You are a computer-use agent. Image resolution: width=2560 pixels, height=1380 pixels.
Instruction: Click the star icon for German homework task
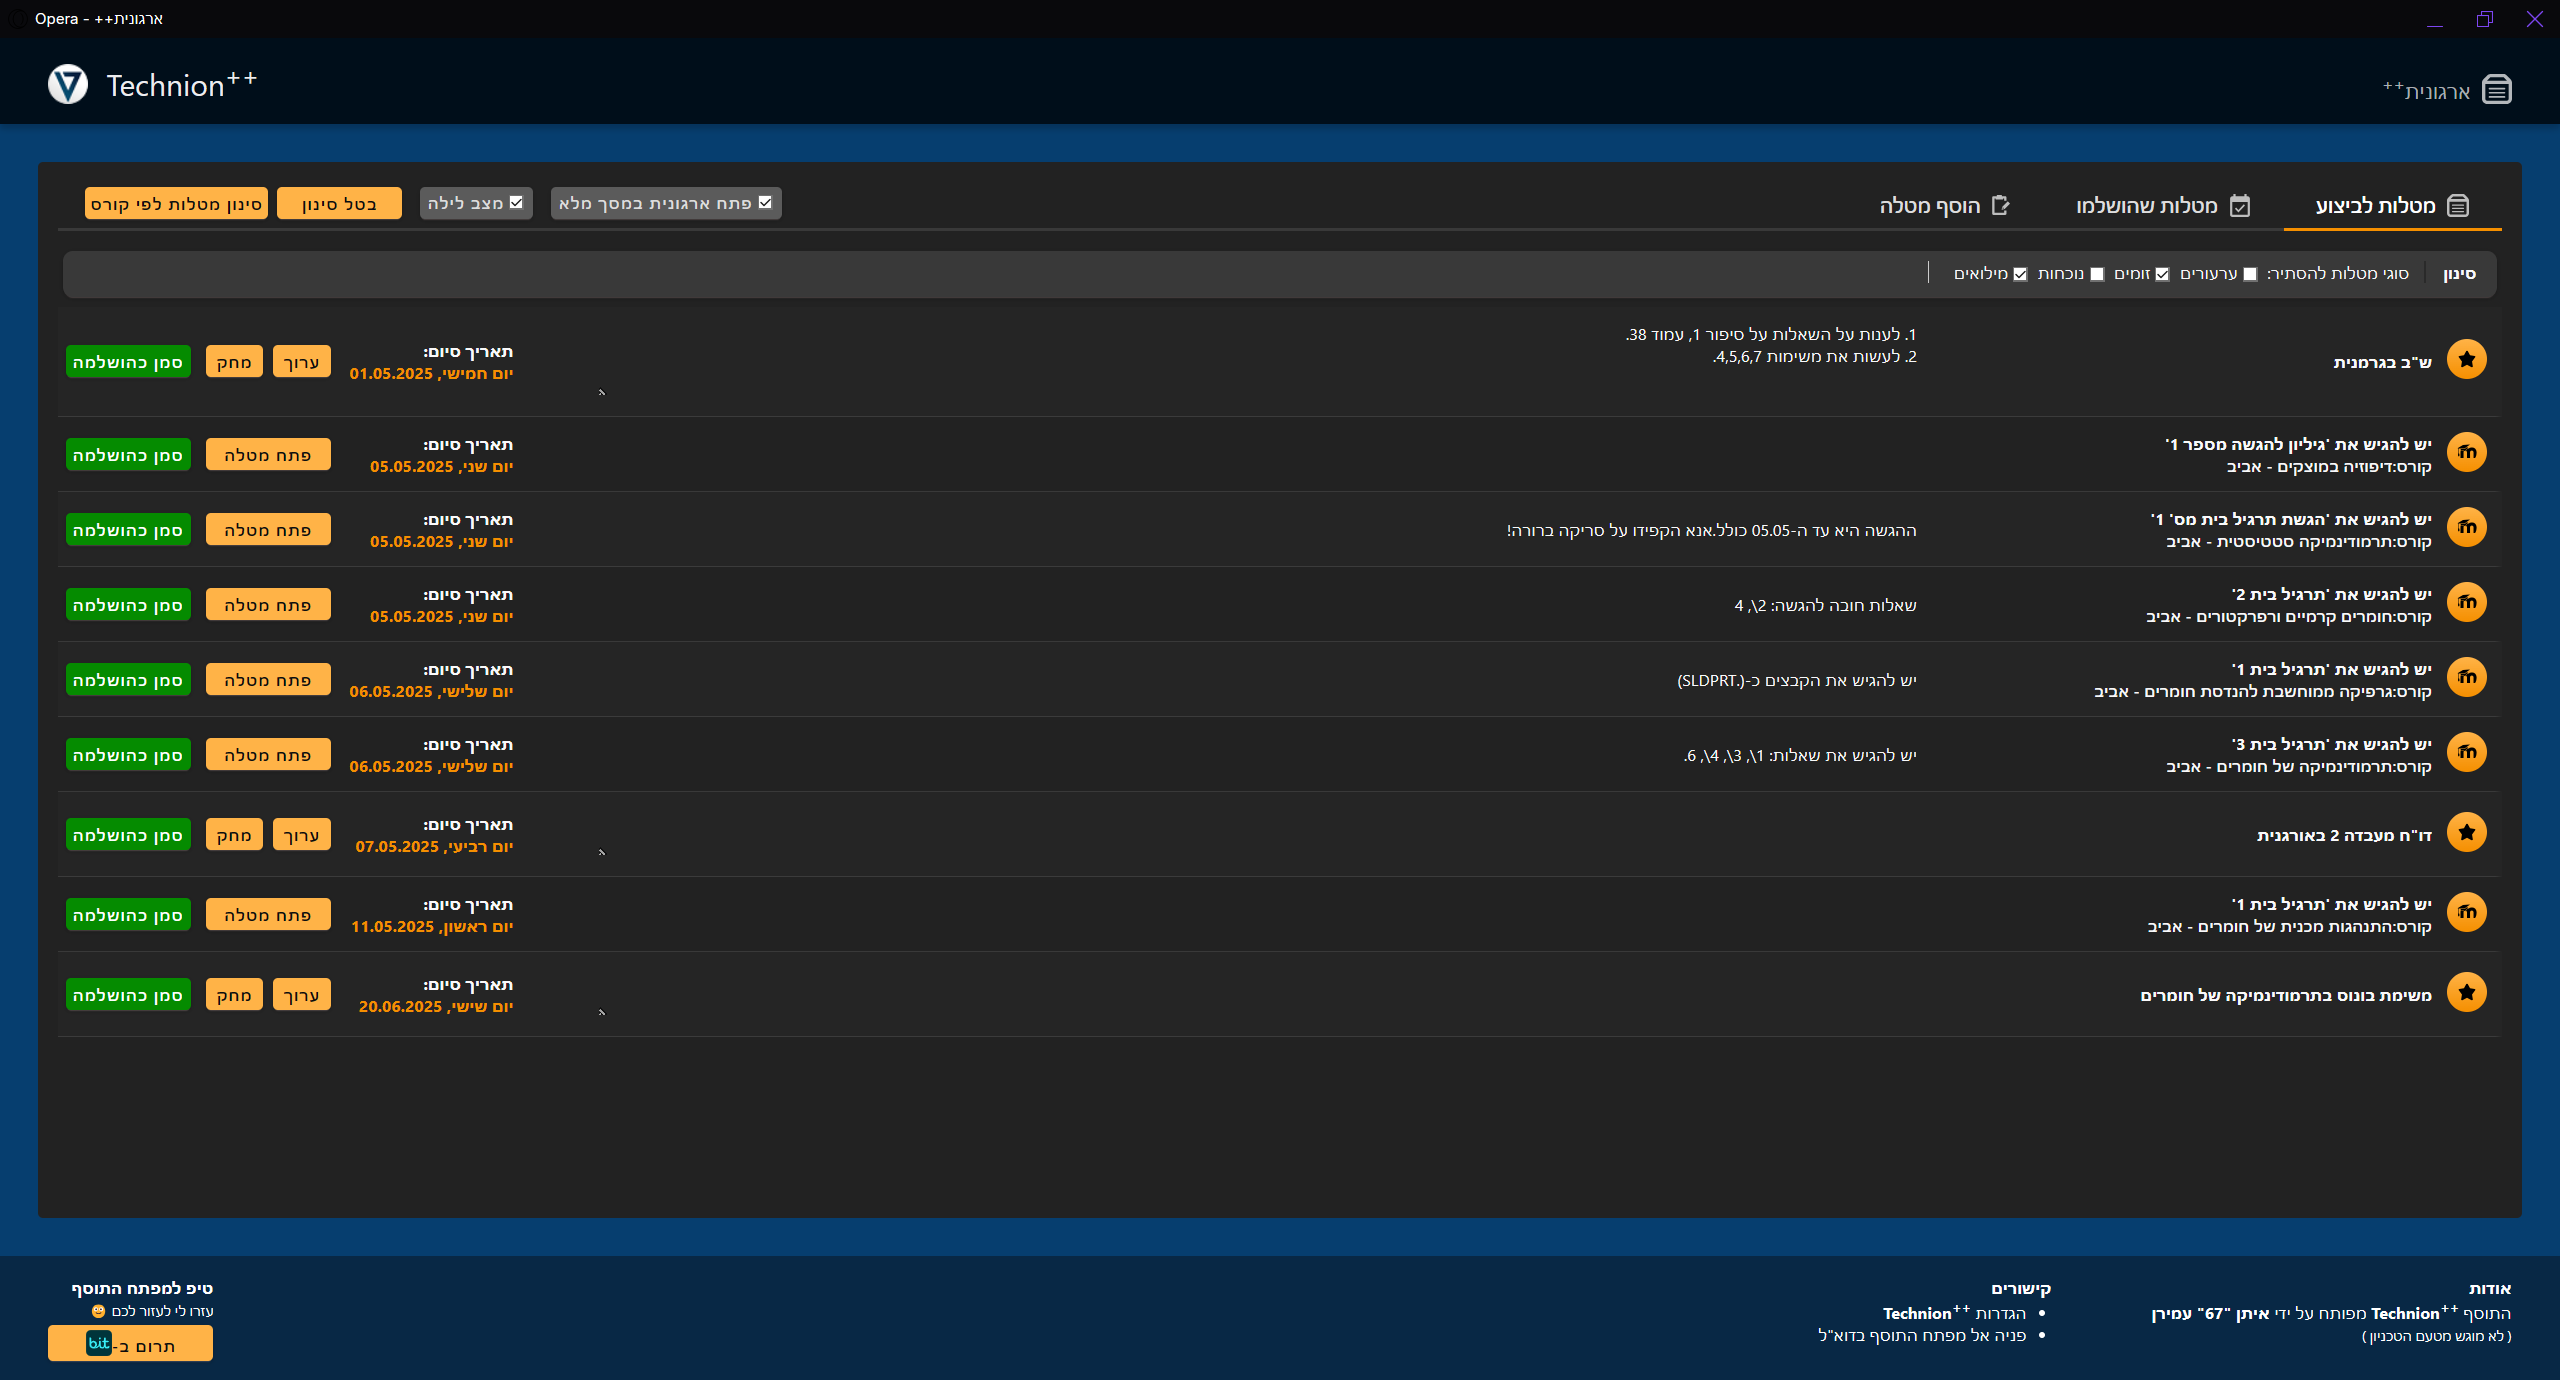coord(2466,359)
